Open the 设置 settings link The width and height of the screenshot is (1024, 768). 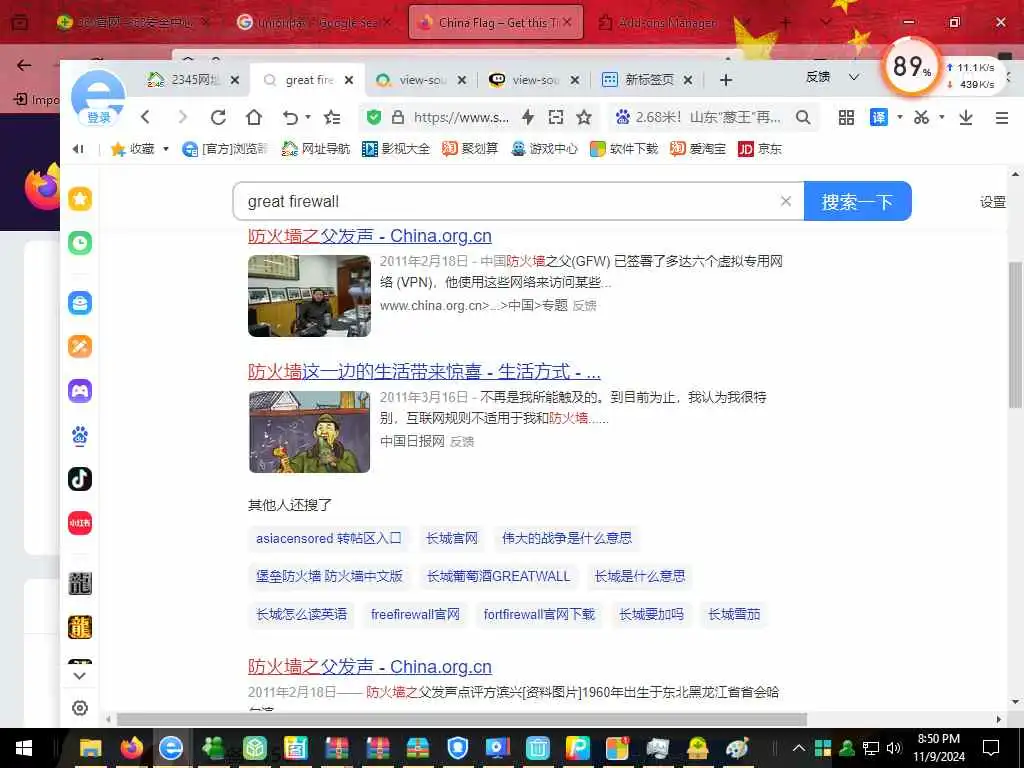click(x=993, y=202)
